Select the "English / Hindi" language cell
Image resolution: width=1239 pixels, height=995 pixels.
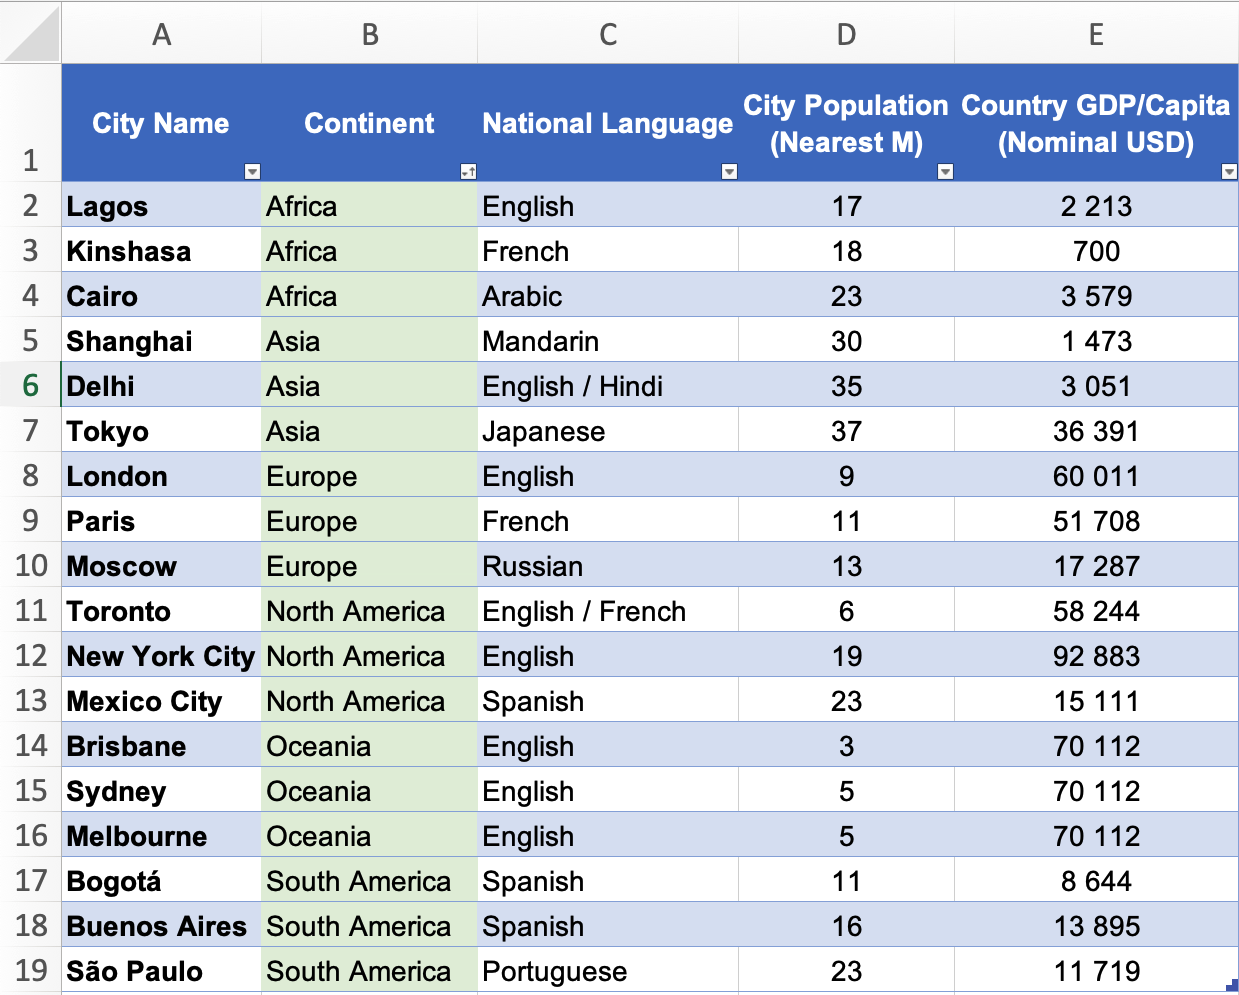click(572, 387)
